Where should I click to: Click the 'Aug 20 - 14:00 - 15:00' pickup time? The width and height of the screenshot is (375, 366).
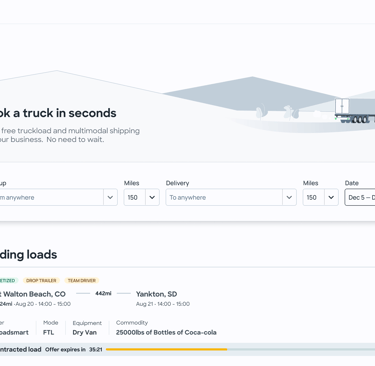[x=43, y=304]
